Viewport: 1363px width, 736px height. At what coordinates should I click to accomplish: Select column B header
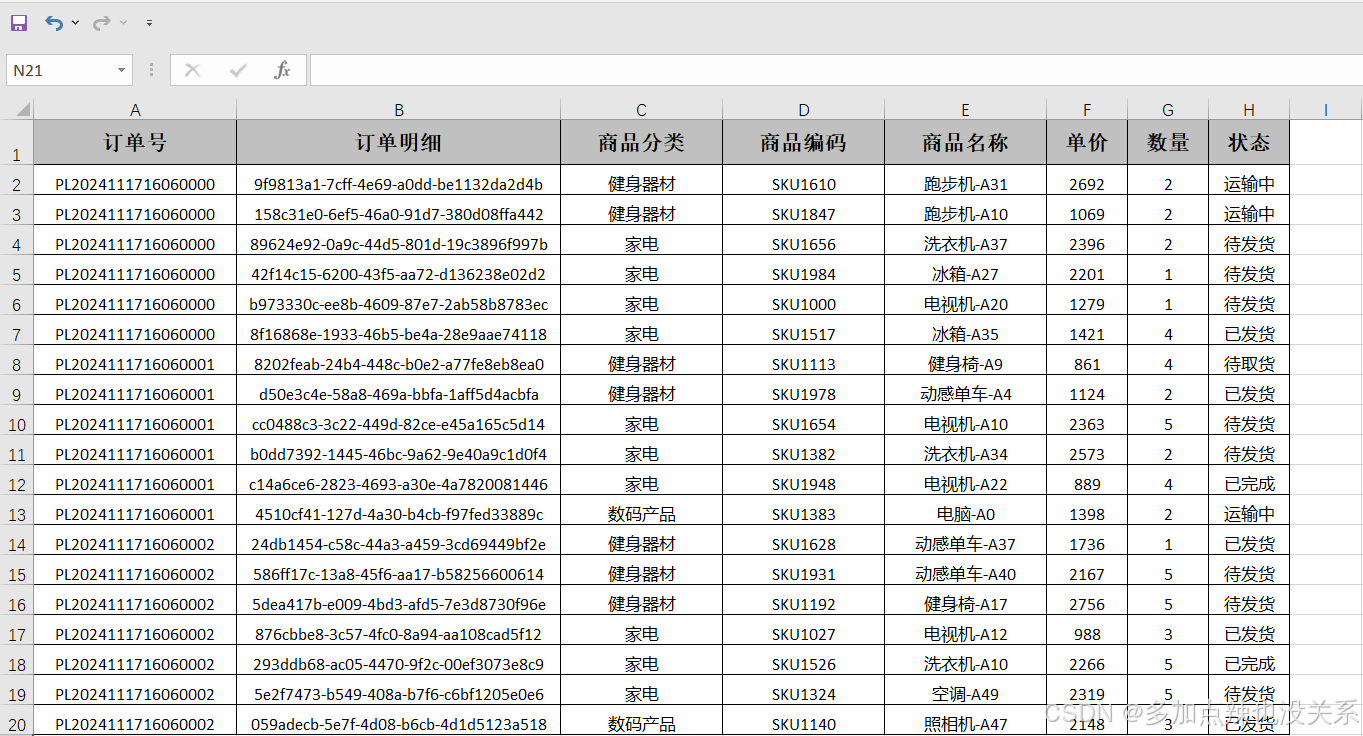click(x=398, y=110)
